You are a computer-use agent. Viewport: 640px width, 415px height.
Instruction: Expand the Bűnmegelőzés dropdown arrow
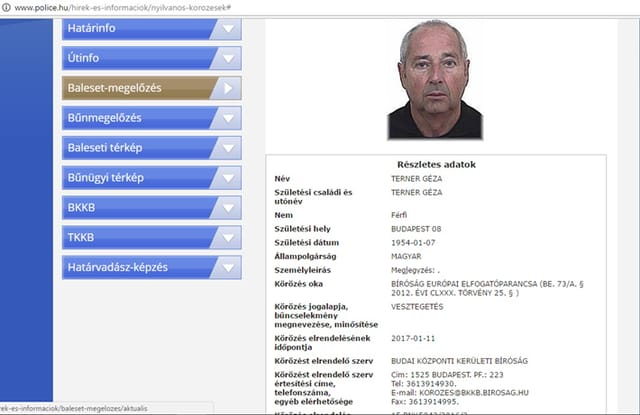tap(228, 118)
